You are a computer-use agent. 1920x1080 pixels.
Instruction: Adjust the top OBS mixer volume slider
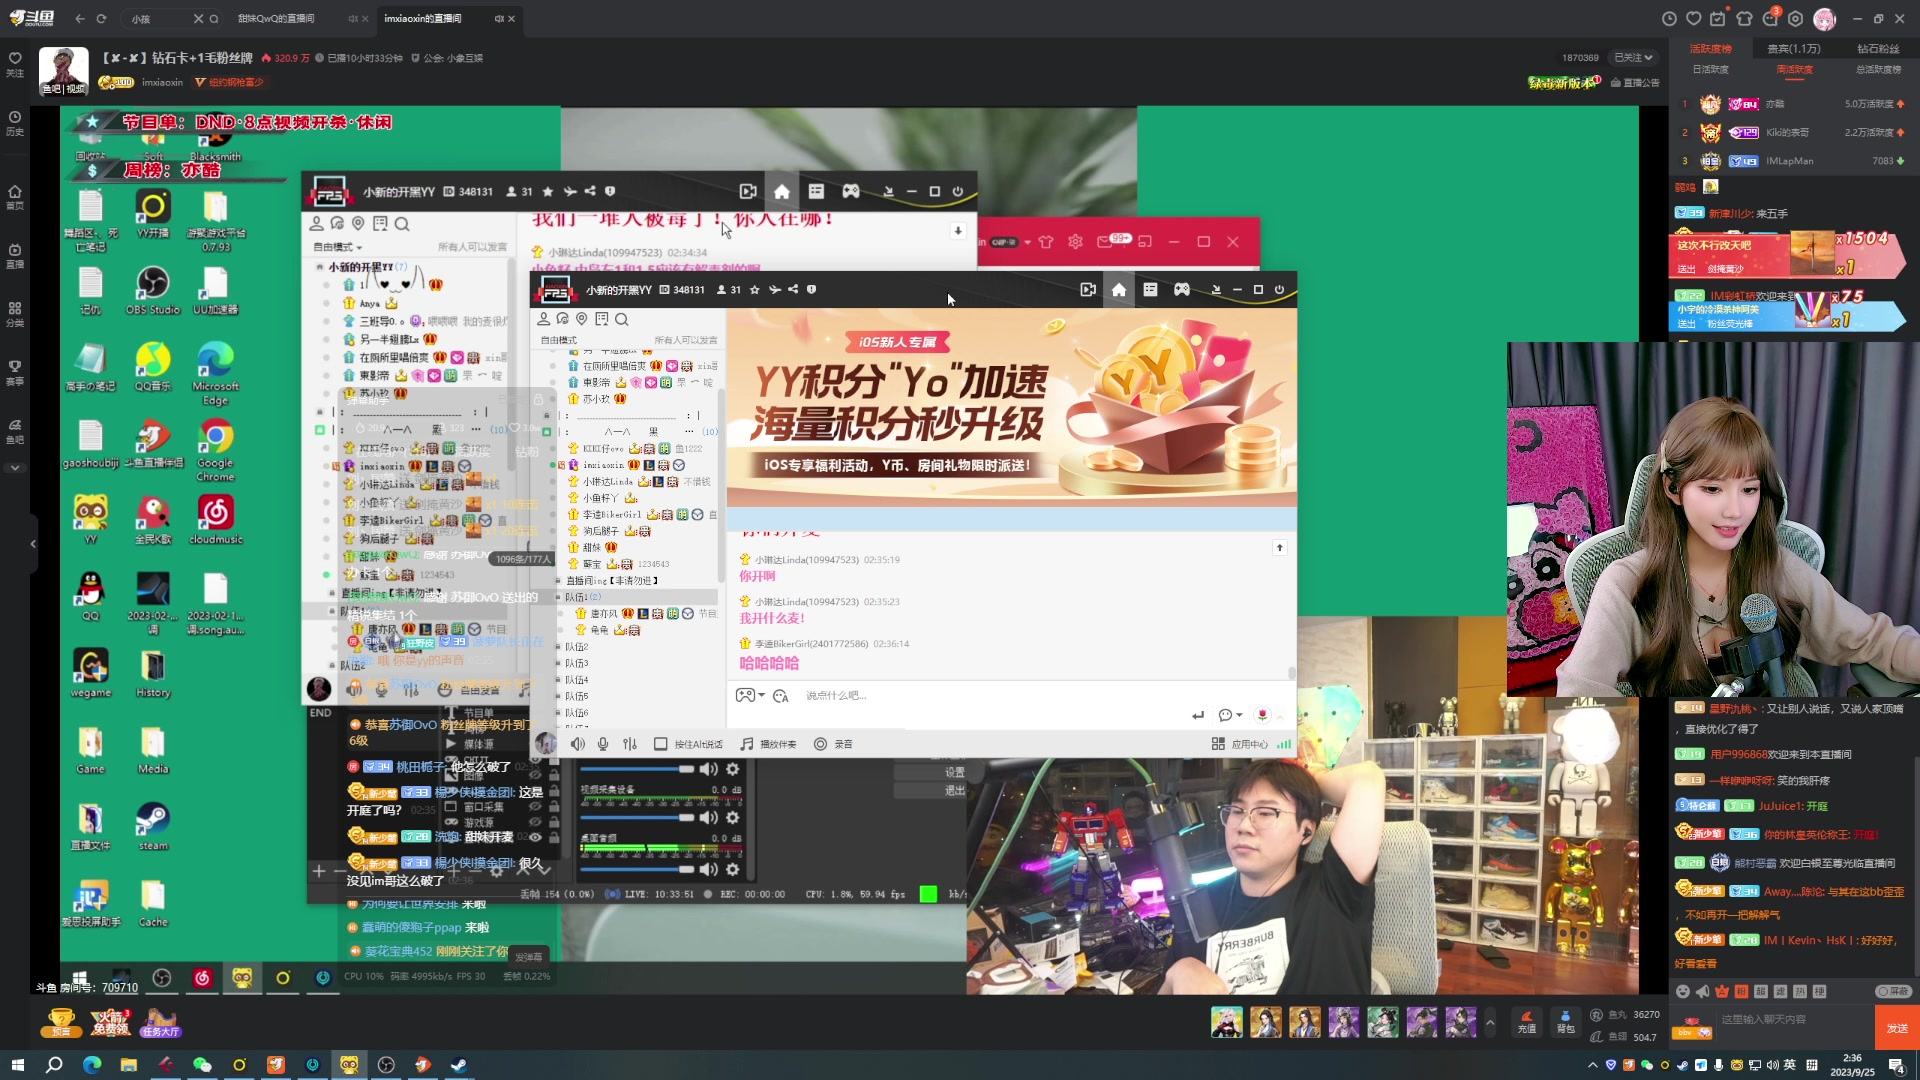pos(637,769)
